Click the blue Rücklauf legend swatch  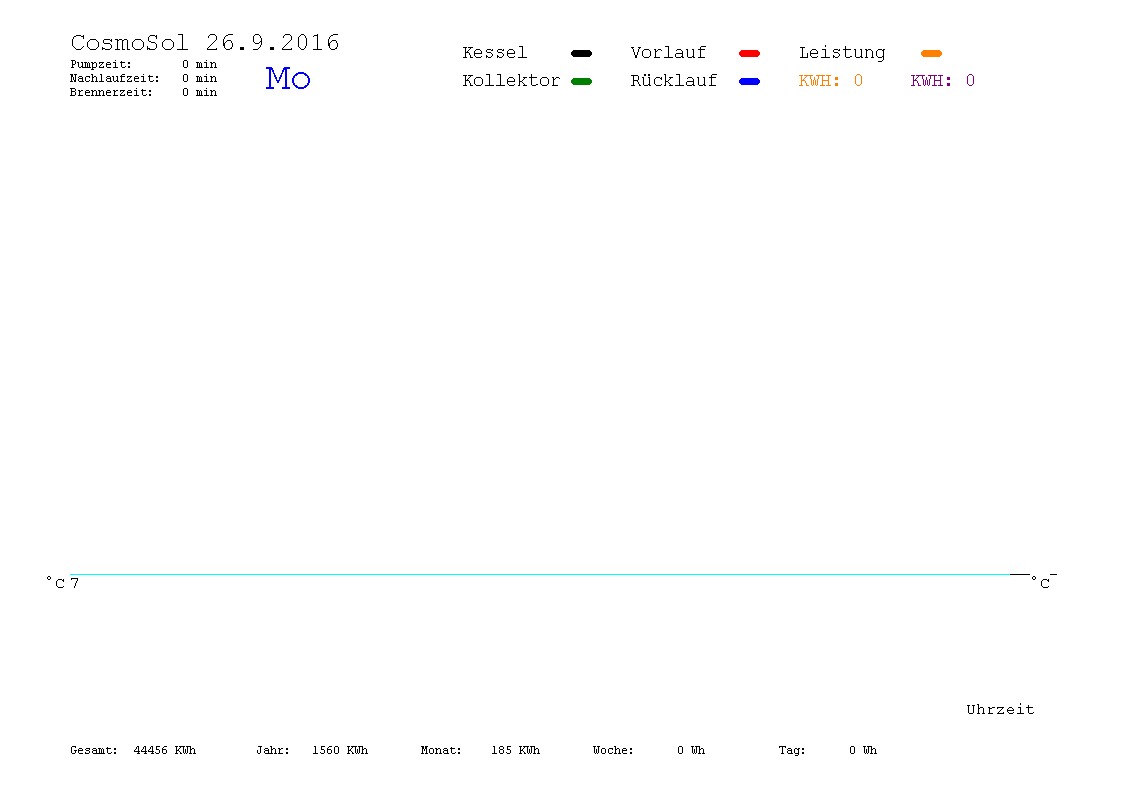click(x=750, y=81)
